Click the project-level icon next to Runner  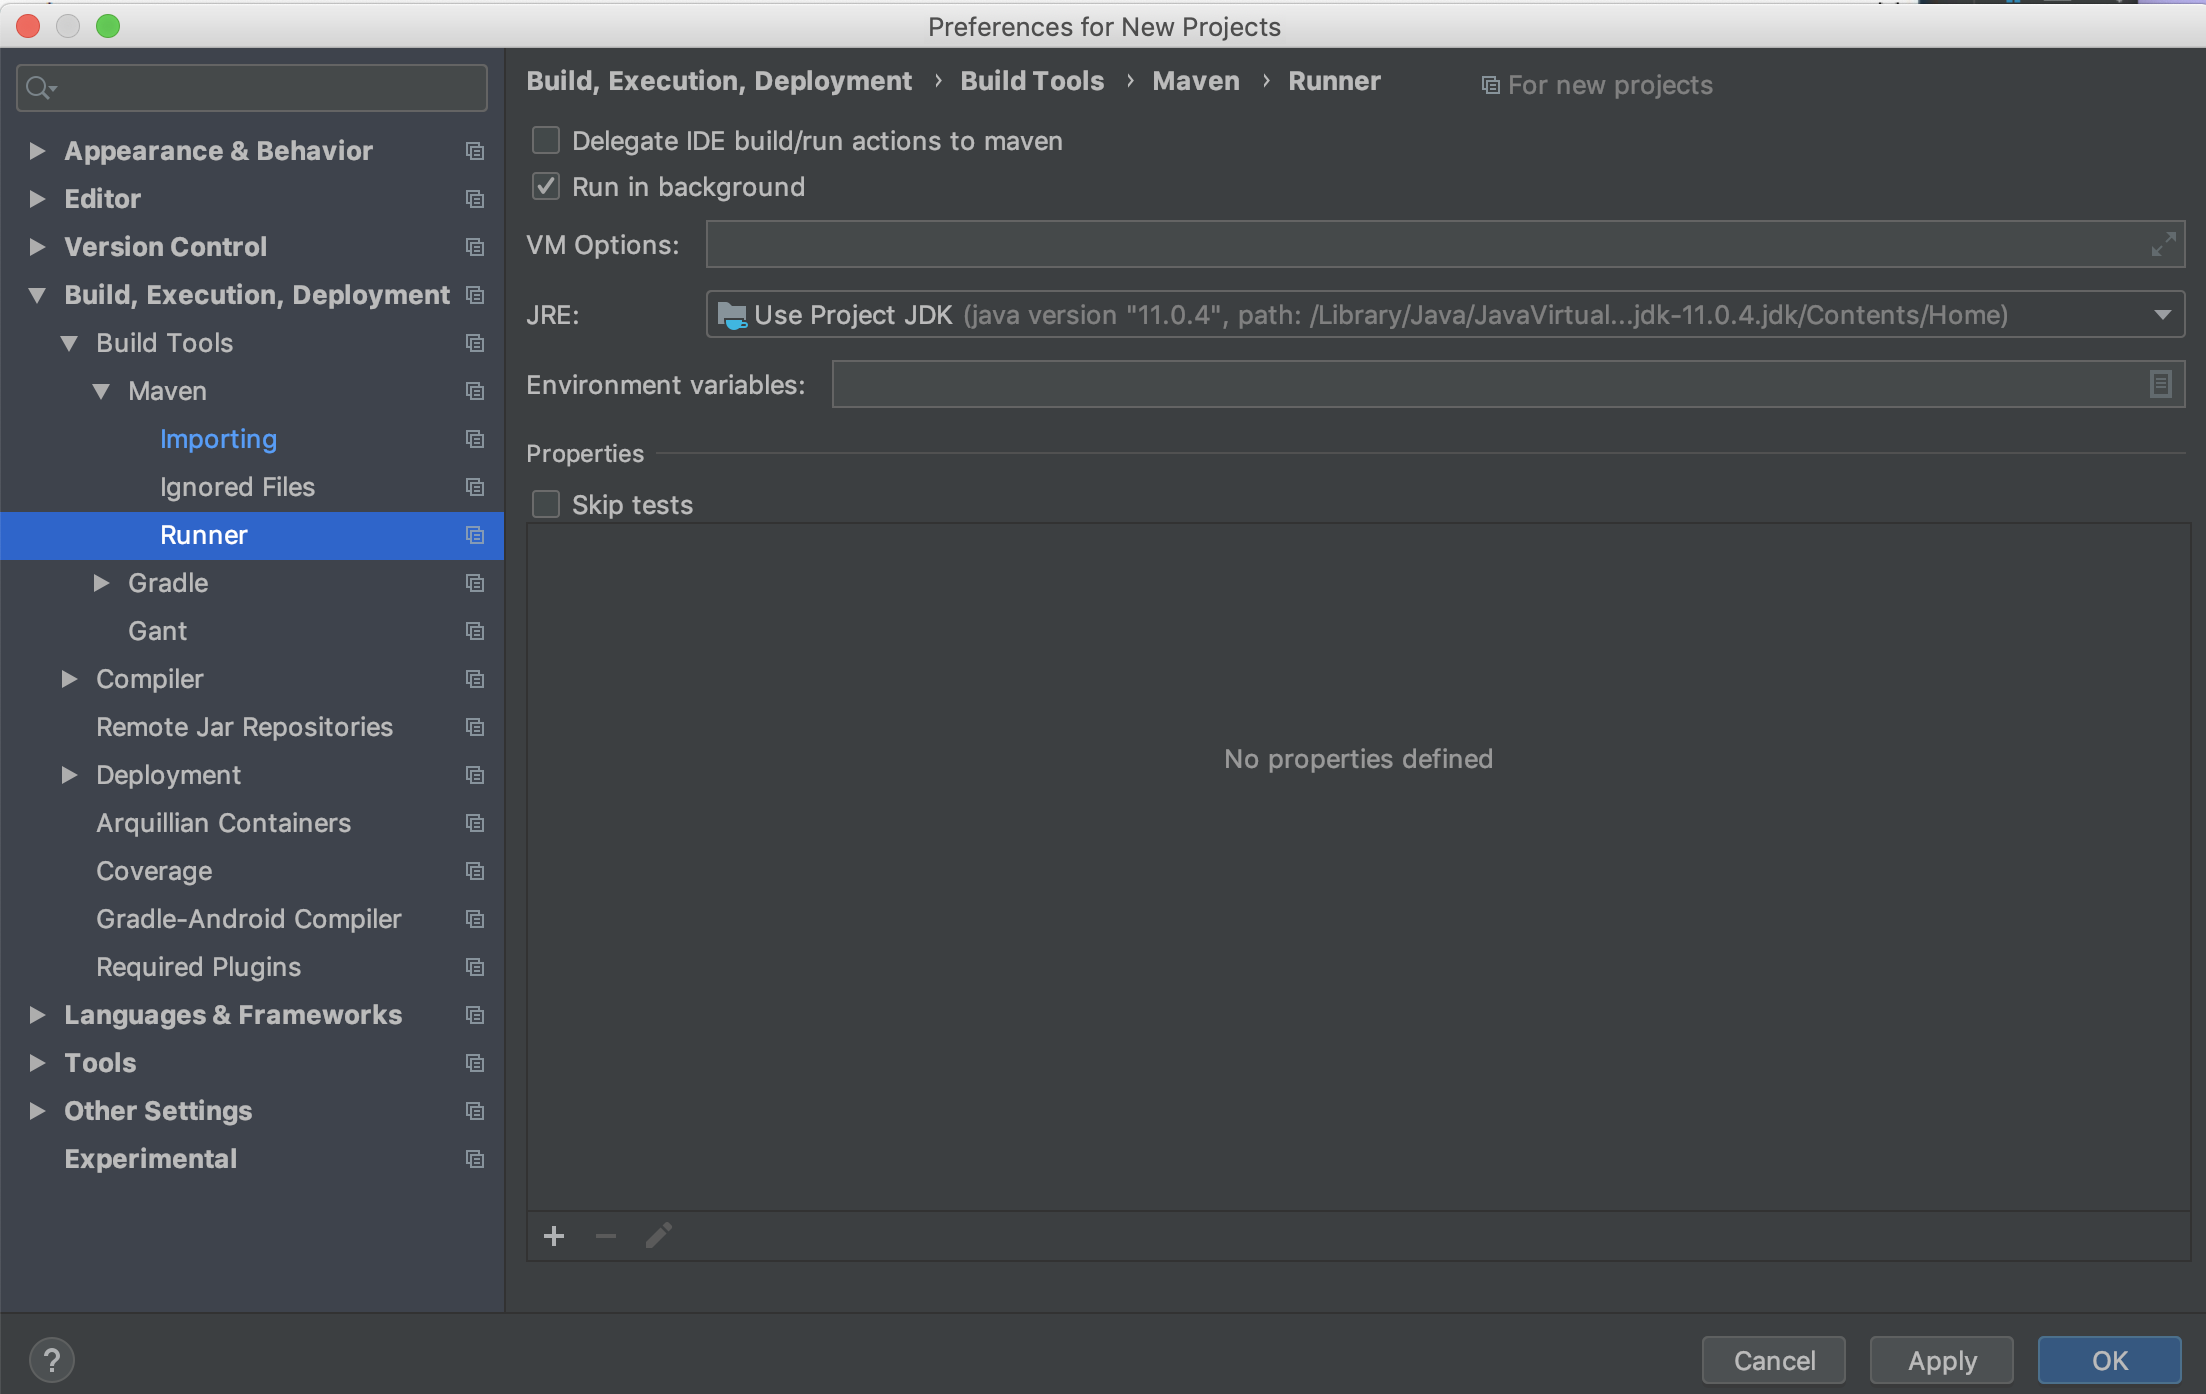pyautogui.click(x=475, y=535)
